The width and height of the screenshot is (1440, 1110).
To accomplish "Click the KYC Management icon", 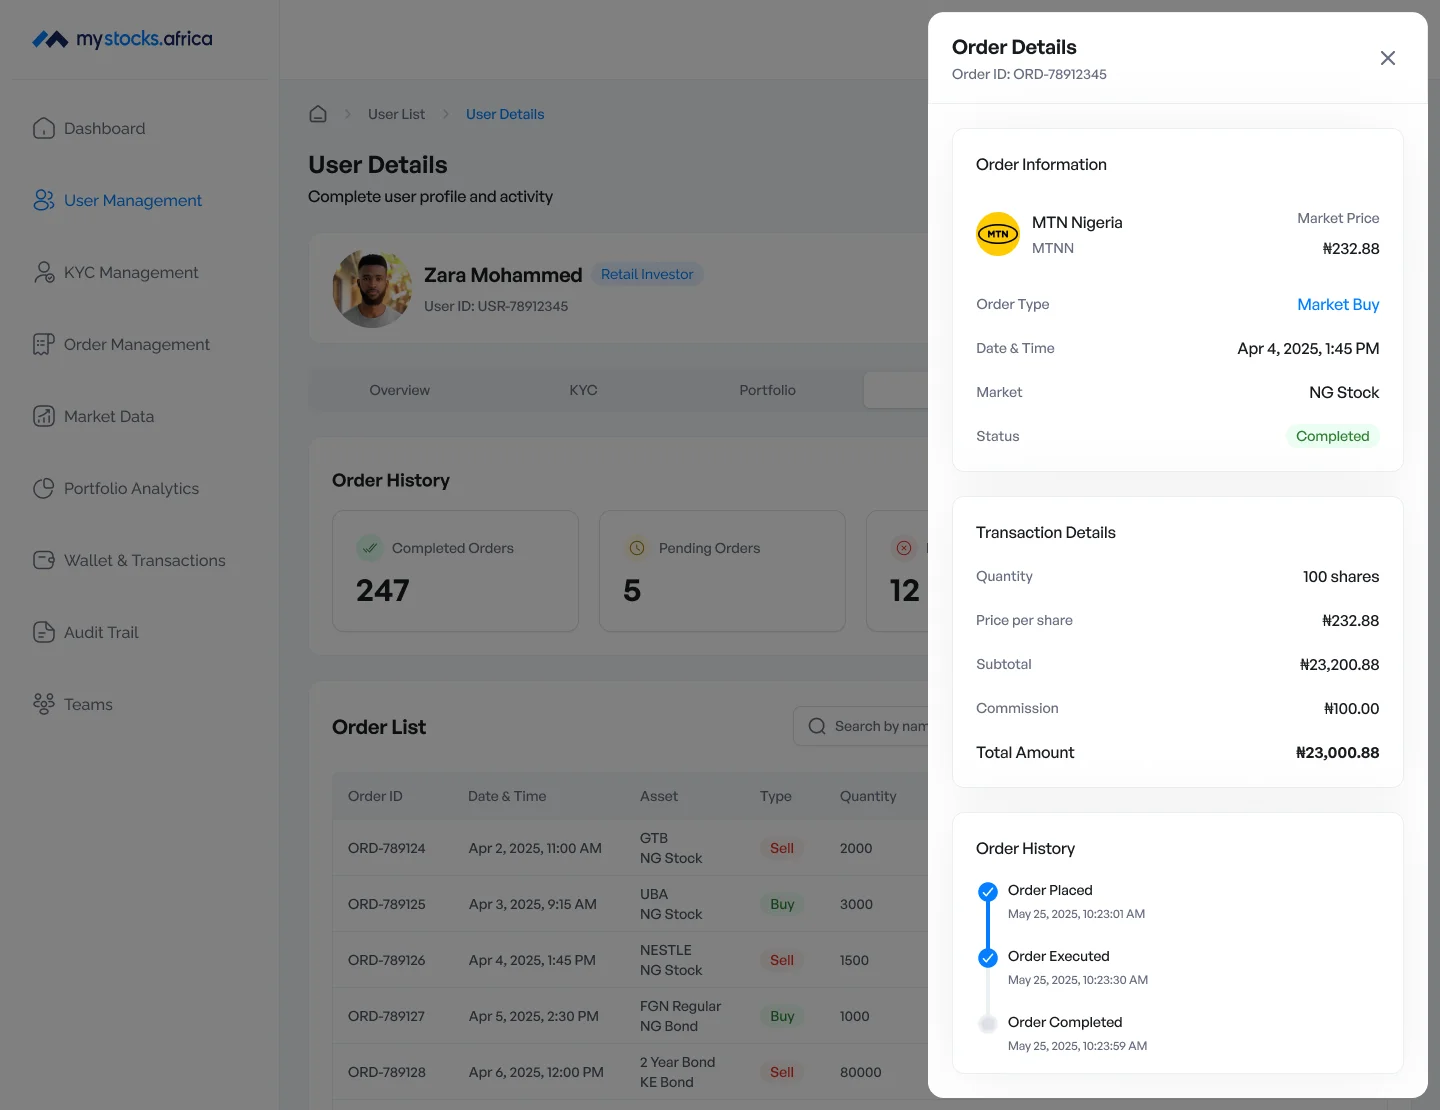I will pos(44,272).
